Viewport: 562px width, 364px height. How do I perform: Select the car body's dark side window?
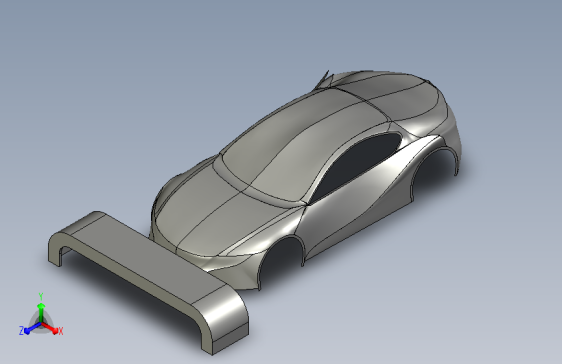coord(355,167)
